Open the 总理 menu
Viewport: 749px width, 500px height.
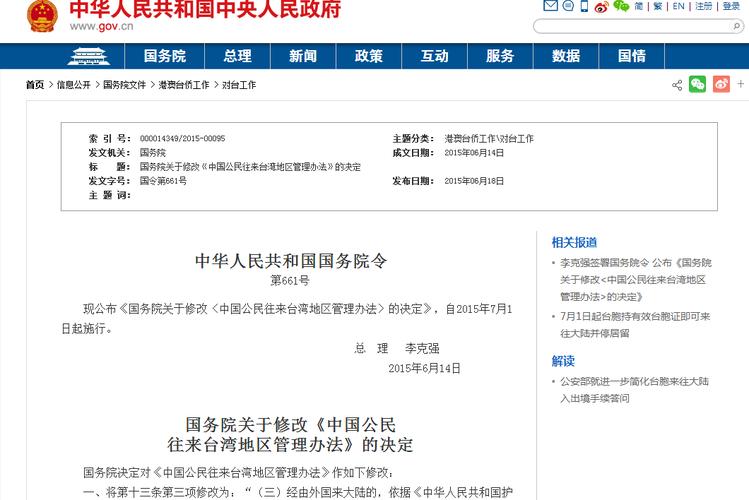tap(237, 56)
